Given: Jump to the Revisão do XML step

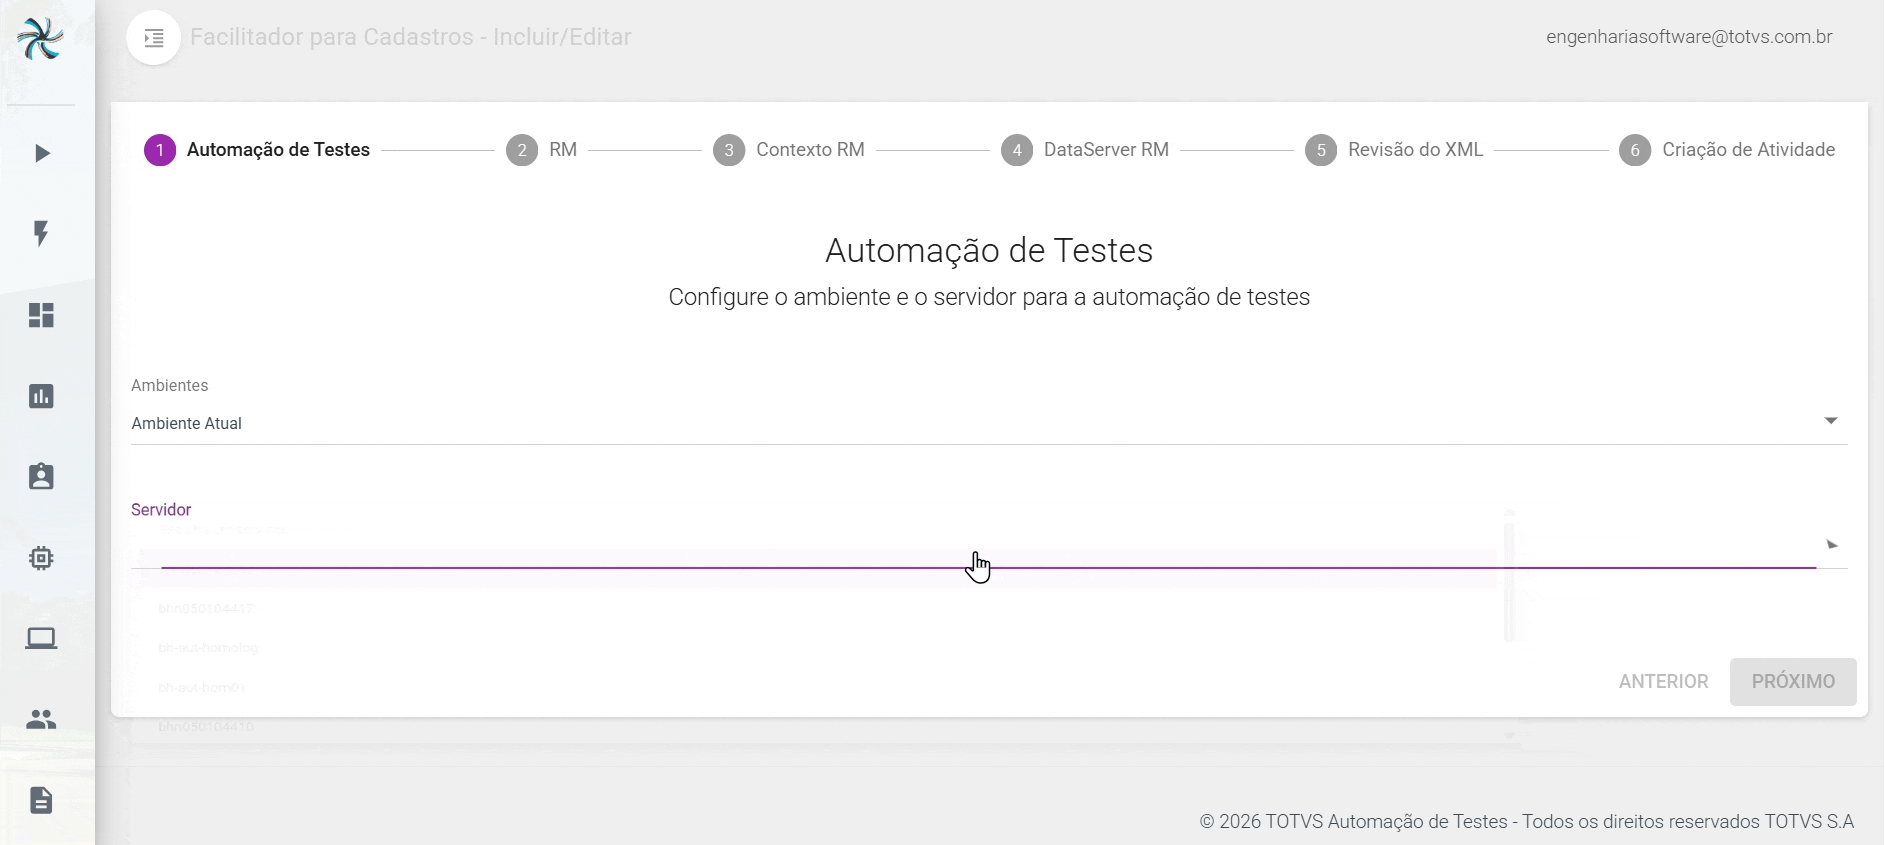Looking at the screenshot, I should (1395, 150).
